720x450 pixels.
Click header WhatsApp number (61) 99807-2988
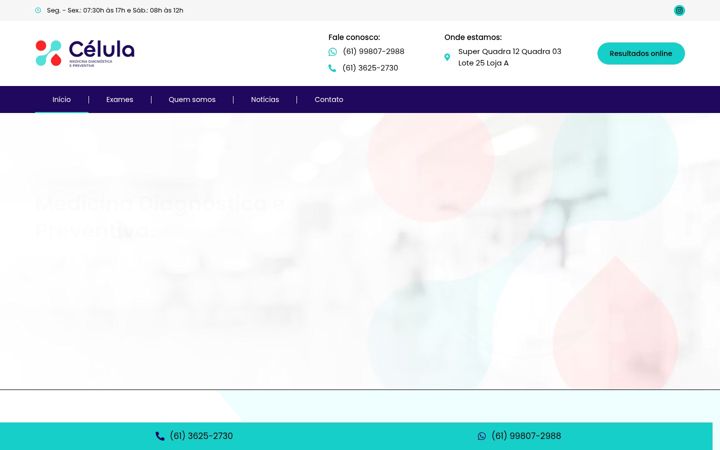click(x=373, y=51)
